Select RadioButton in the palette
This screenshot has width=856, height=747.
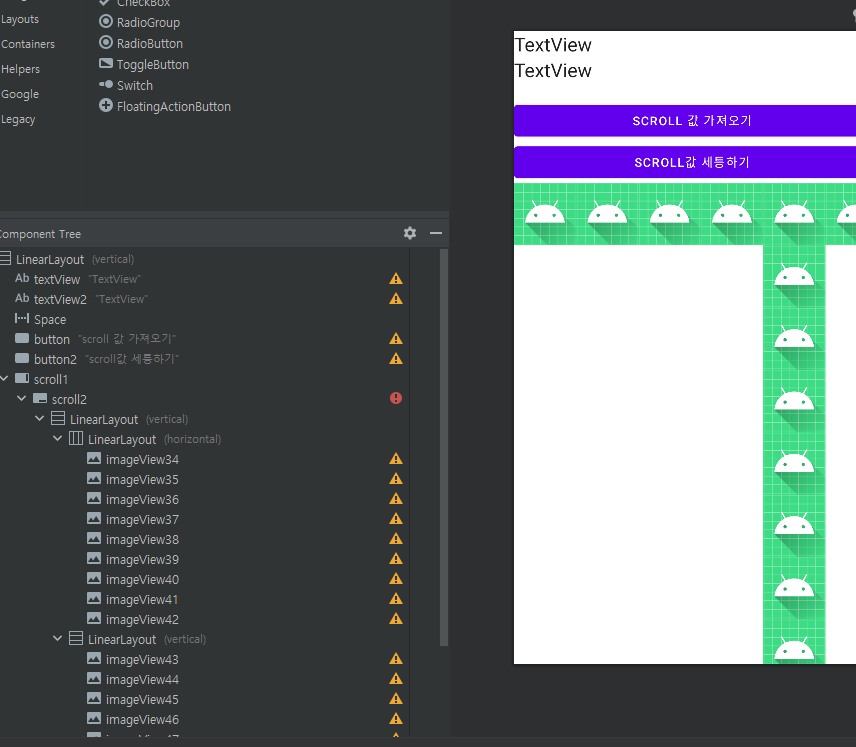141,43
